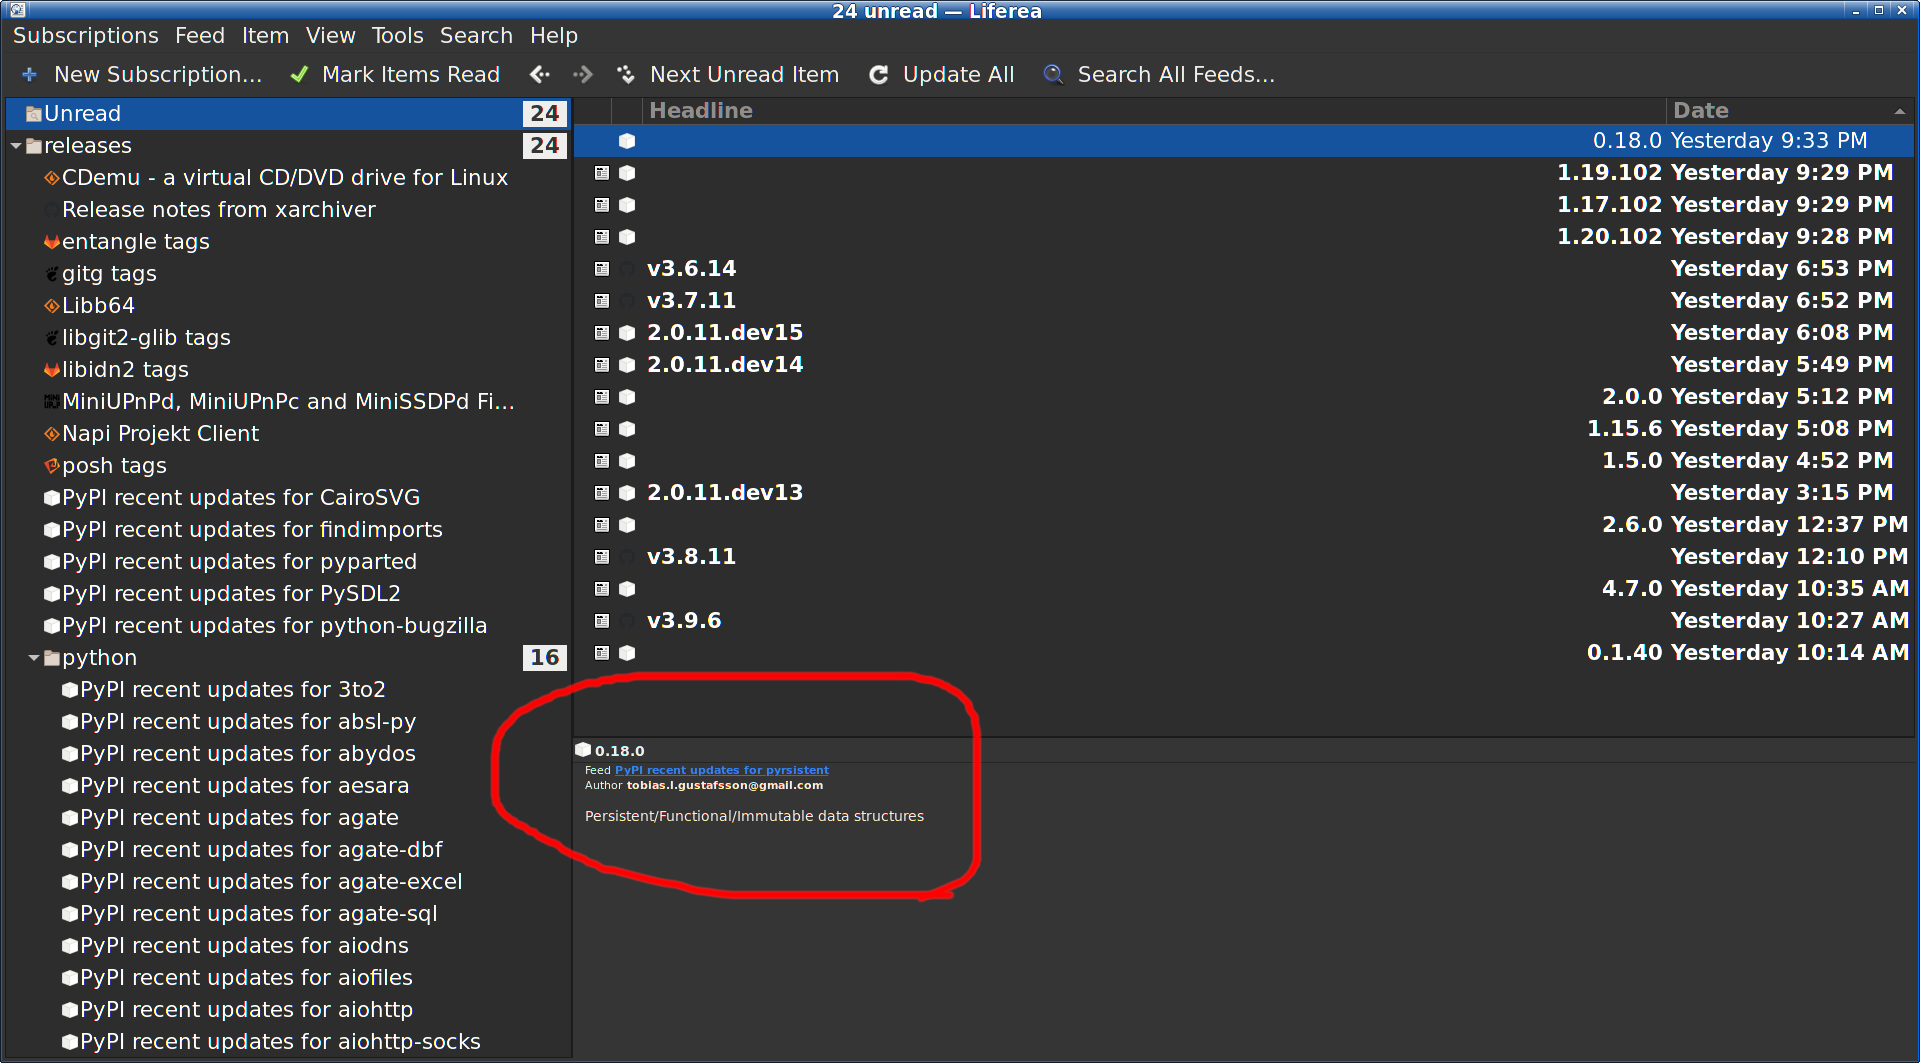This screenshot has width=1920, height=1063.
Task: Select PyPI recent updates for python-bugzilla
Action: (274, 626)
